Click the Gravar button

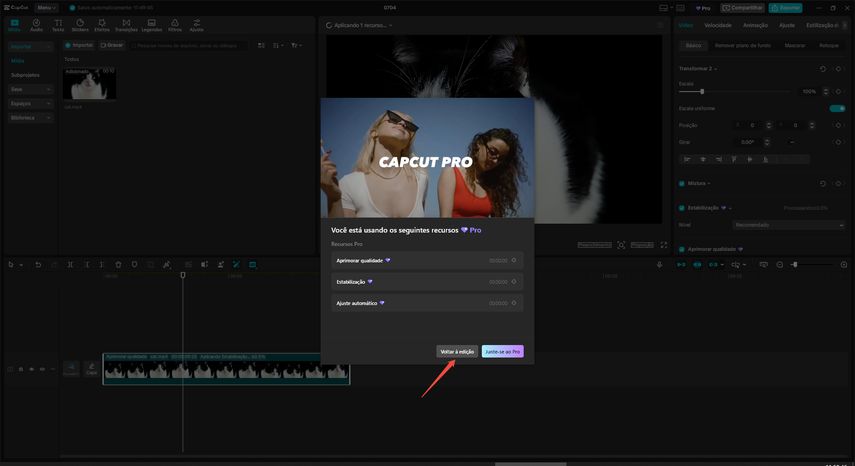[112, 45]
